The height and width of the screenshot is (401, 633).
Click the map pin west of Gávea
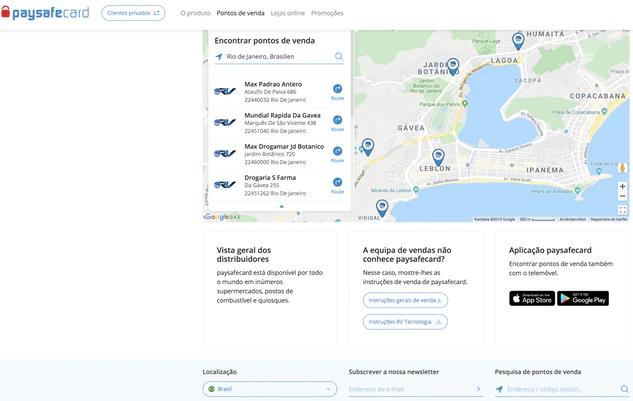point(367,147)
